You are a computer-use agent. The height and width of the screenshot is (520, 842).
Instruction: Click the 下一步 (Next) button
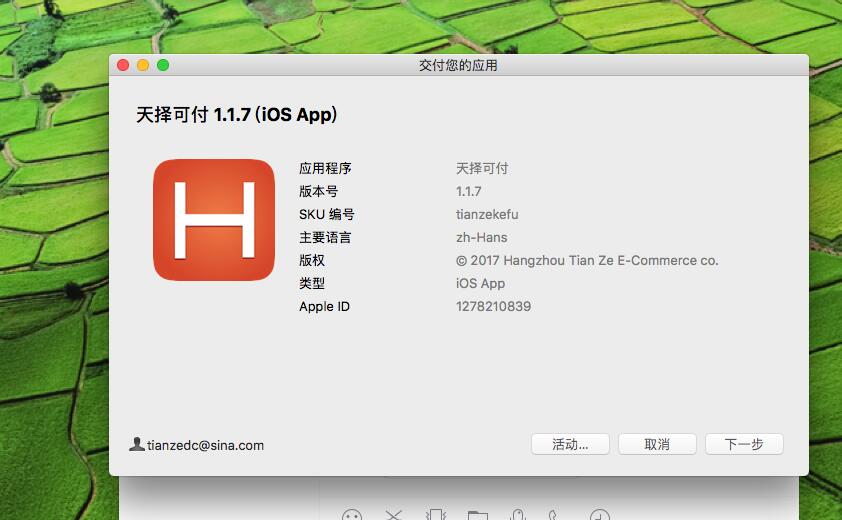coord(744,444)
